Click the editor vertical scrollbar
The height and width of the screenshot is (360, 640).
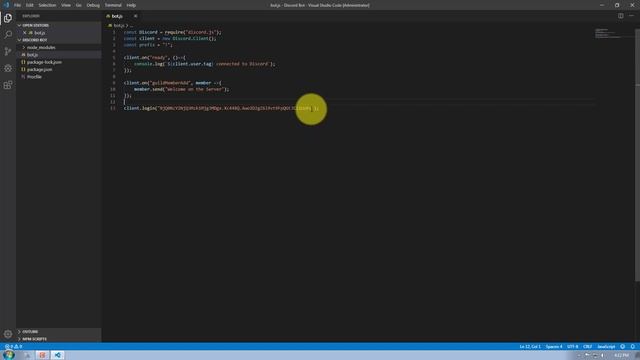[x=637, y=155]
